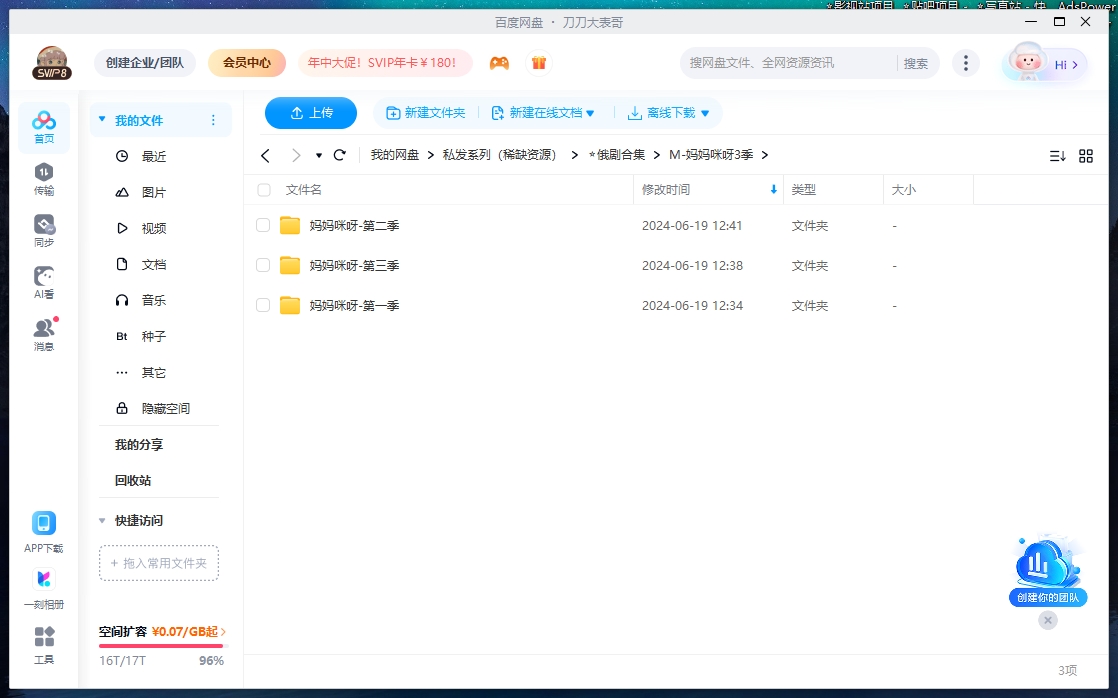
Task: Select all files via header checkbox
Action: tap(262, 190)
